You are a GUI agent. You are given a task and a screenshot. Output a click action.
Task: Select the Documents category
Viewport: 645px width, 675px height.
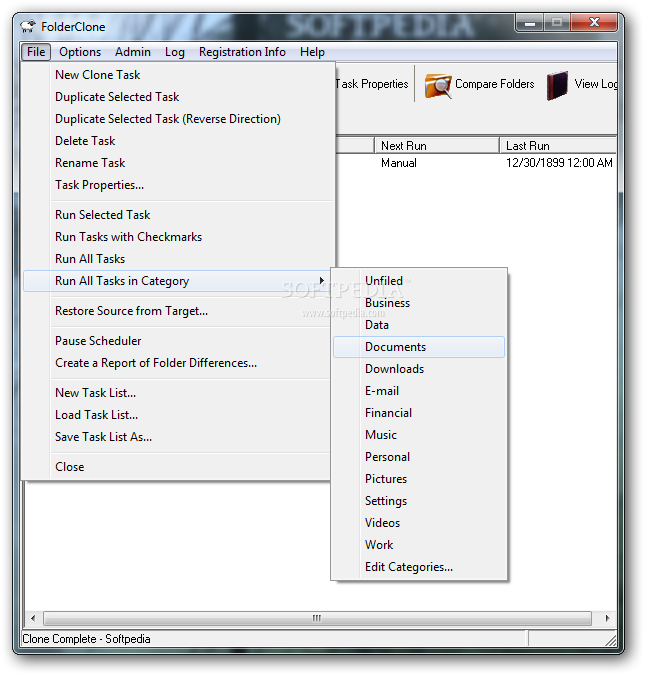[x=419, y=347]
